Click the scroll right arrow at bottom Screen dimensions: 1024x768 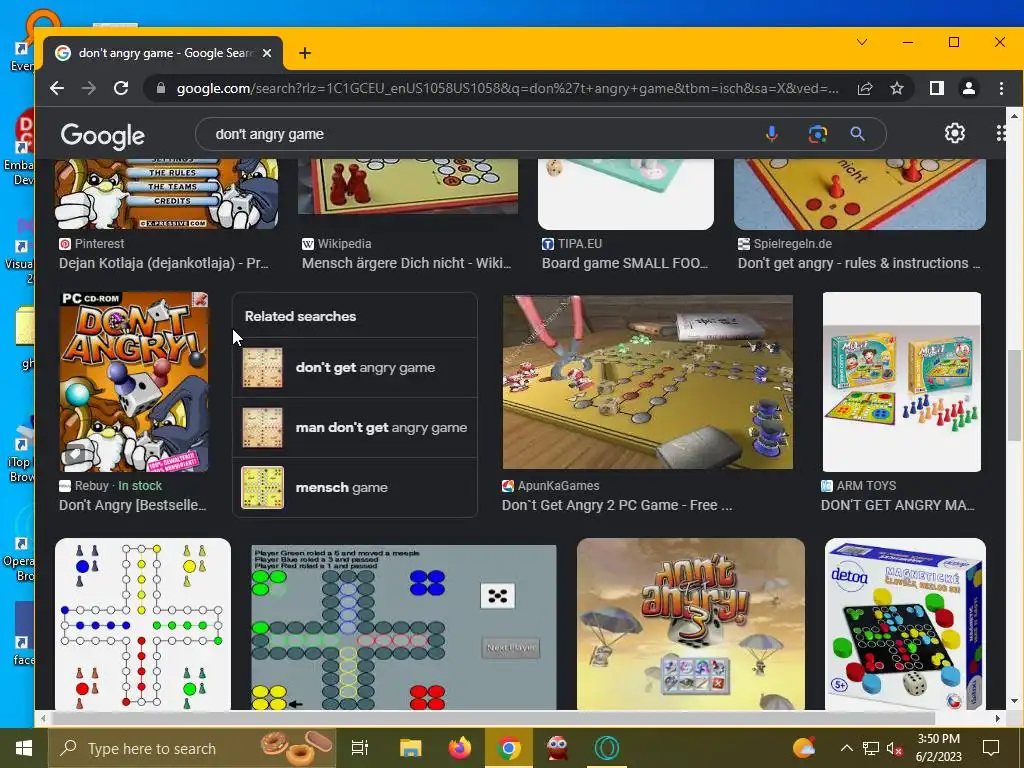[x=998, y=718]
